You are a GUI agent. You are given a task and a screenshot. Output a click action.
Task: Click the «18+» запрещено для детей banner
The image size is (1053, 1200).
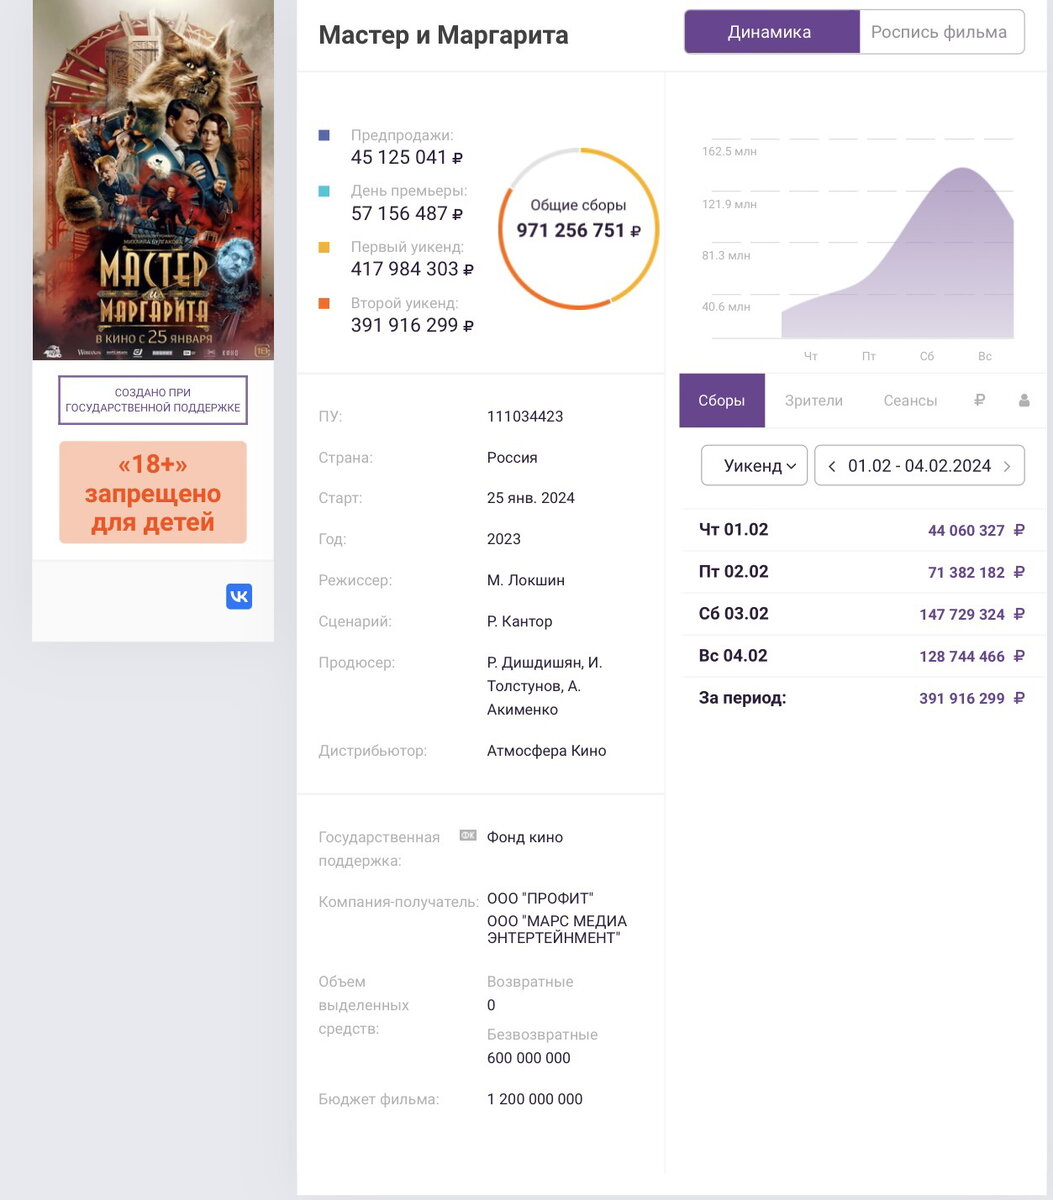coord(153,493)
